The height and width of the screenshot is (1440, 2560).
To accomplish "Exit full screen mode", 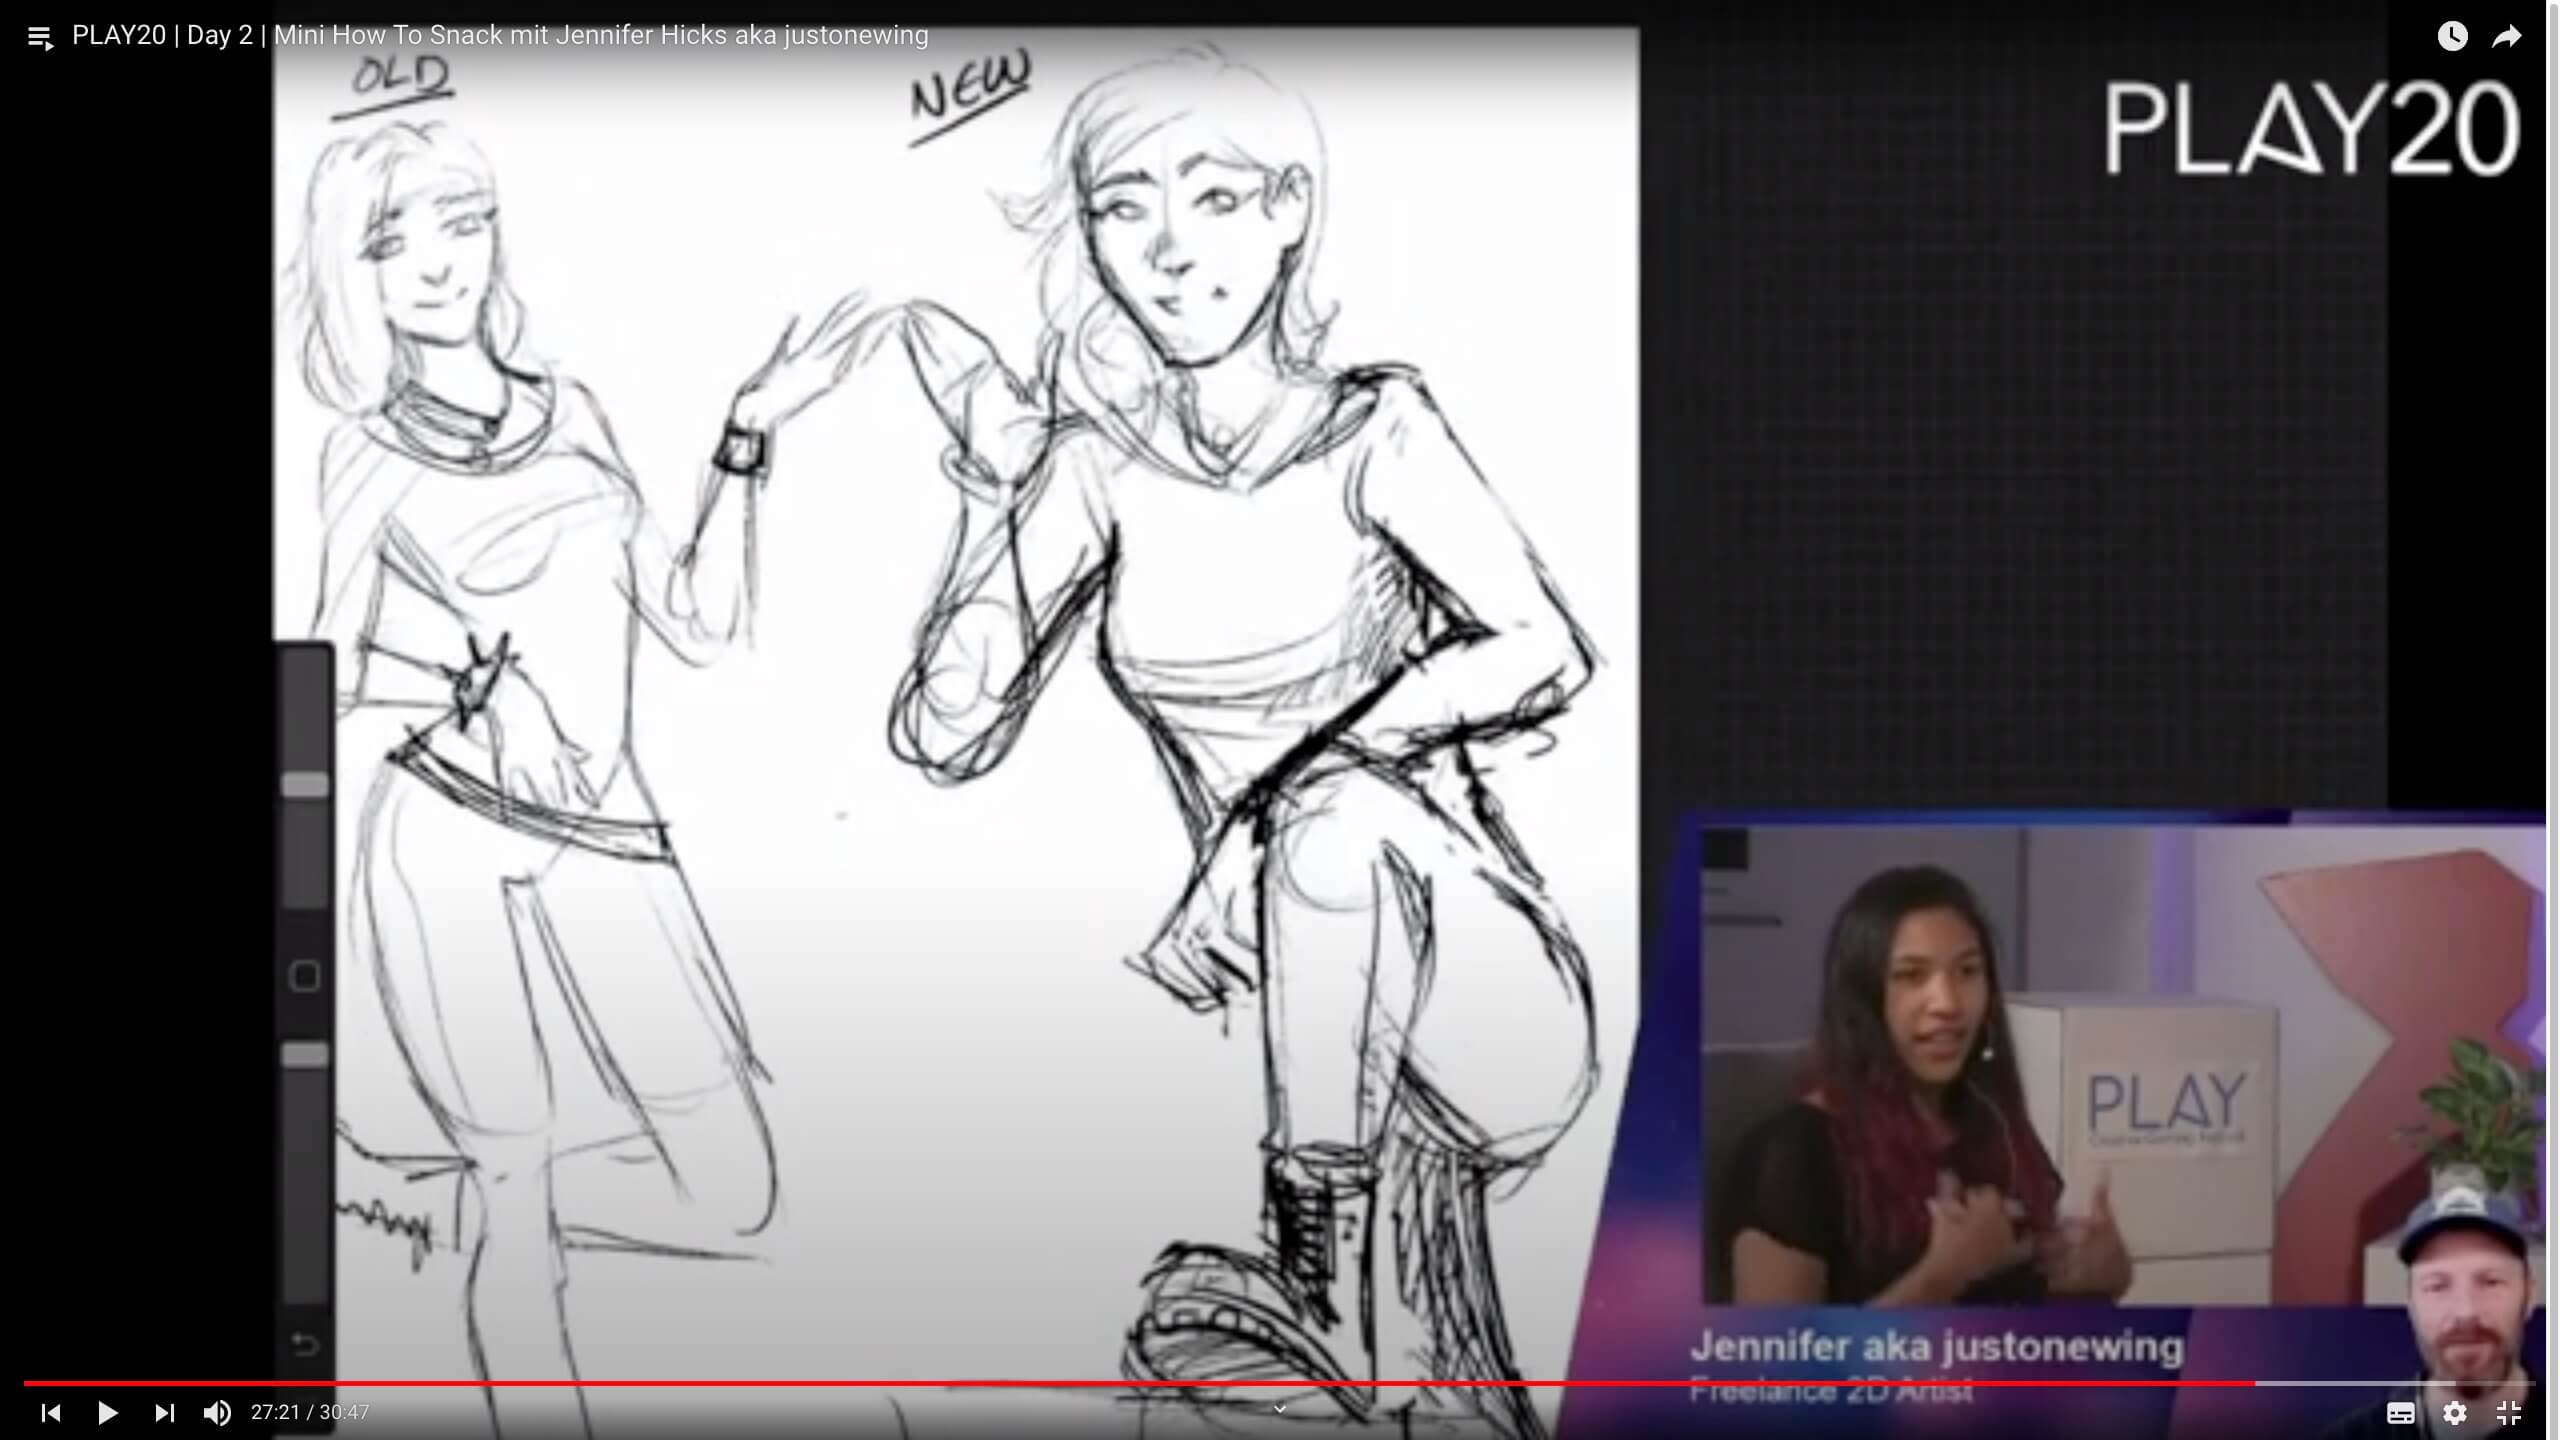I will point(2508,1412).
